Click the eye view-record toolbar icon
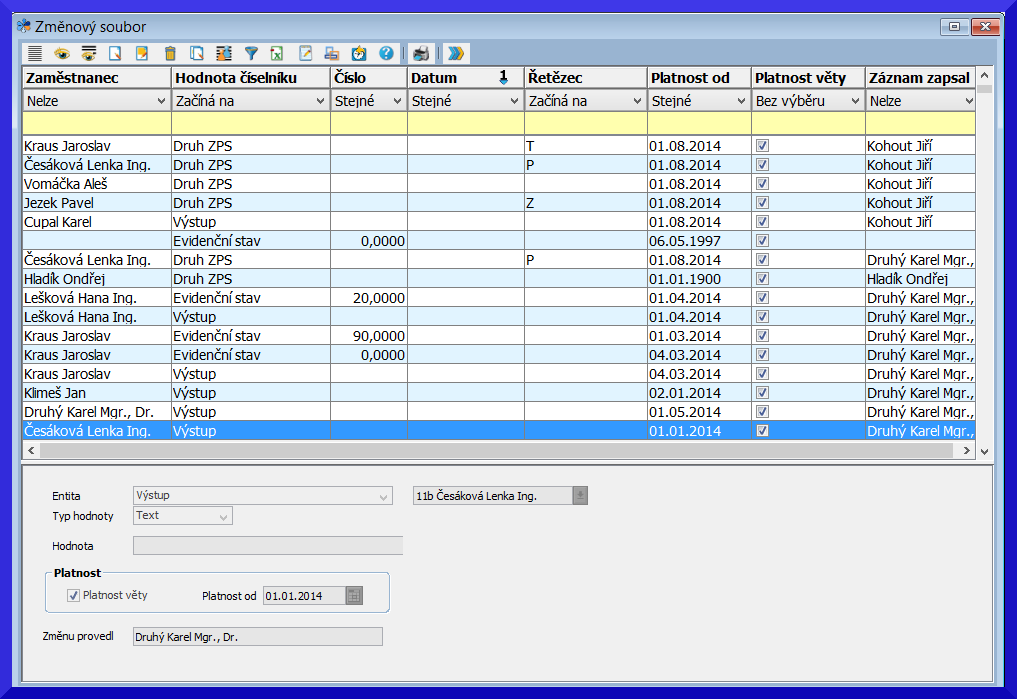Image resolution: width=1017 pixels, height=699 pixels. point(62,53)
